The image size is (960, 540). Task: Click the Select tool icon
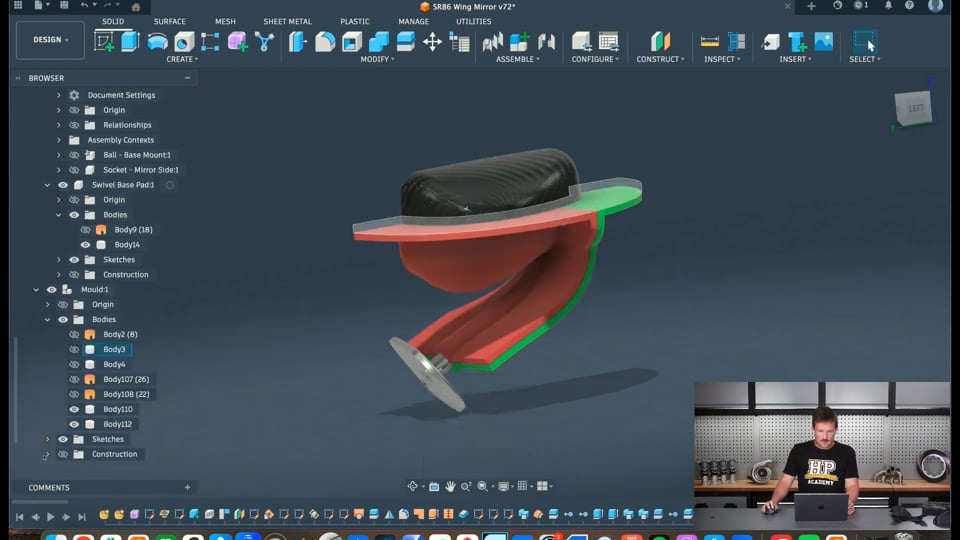pyautogui.click(x=865, y=41)
